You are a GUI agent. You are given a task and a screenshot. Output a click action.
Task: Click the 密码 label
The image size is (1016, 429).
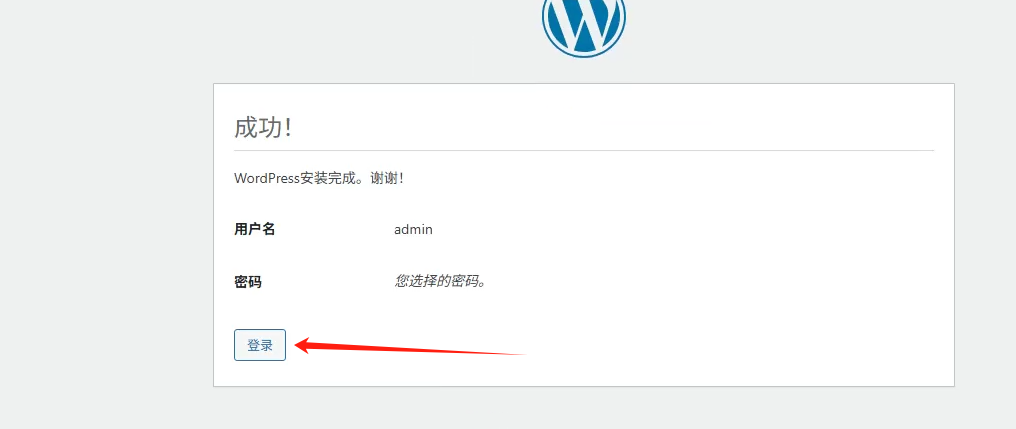pos(248,282)
